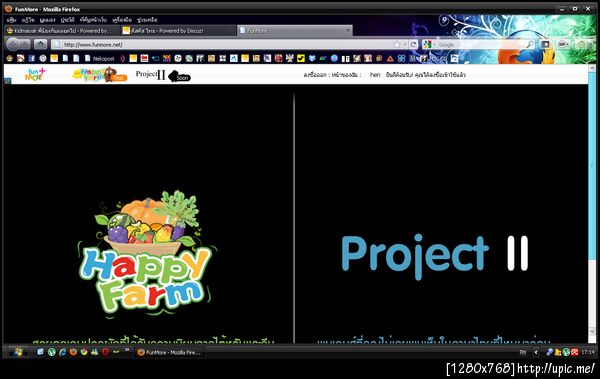600x379 pixels.
Task: Expand the hidden quick launch items chevron
Action: (127, 350)
